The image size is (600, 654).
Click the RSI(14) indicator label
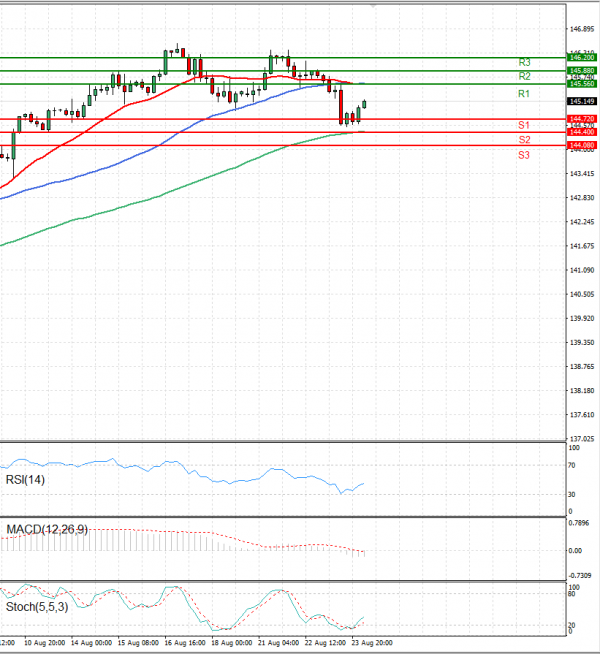pos(25,480)
